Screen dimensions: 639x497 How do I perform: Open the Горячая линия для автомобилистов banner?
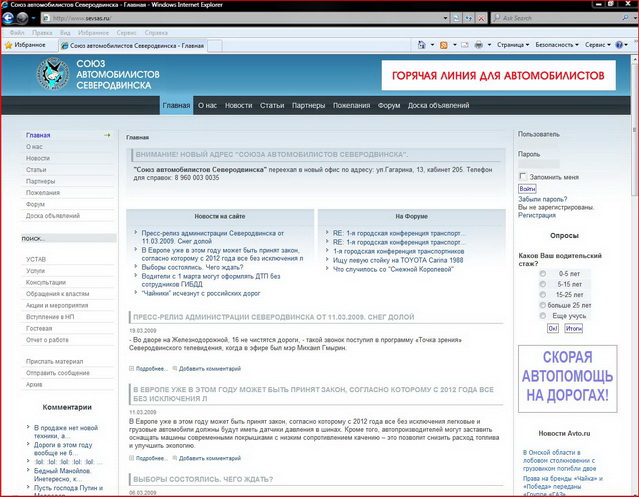[498, 75]
